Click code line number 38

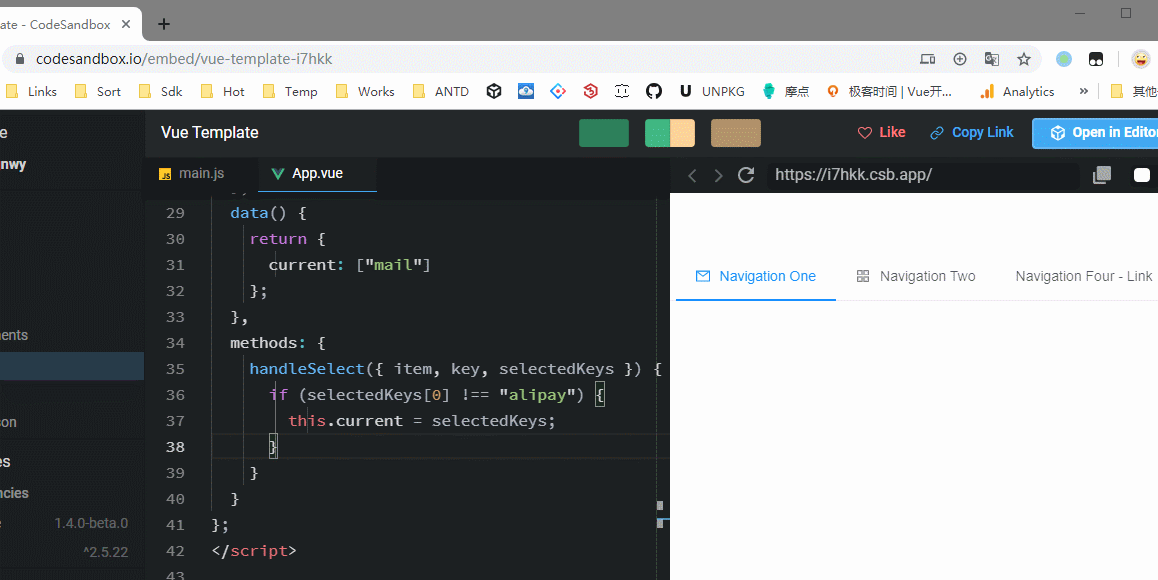[x=175, y=447]
